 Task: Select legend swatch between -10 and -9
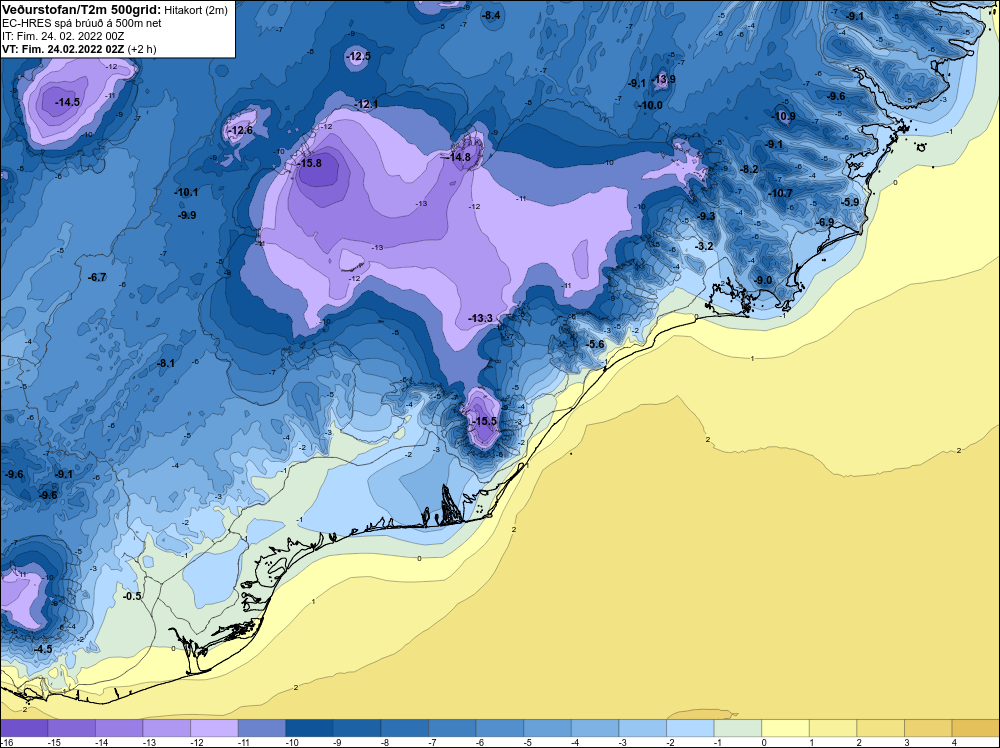pos(309,728)
